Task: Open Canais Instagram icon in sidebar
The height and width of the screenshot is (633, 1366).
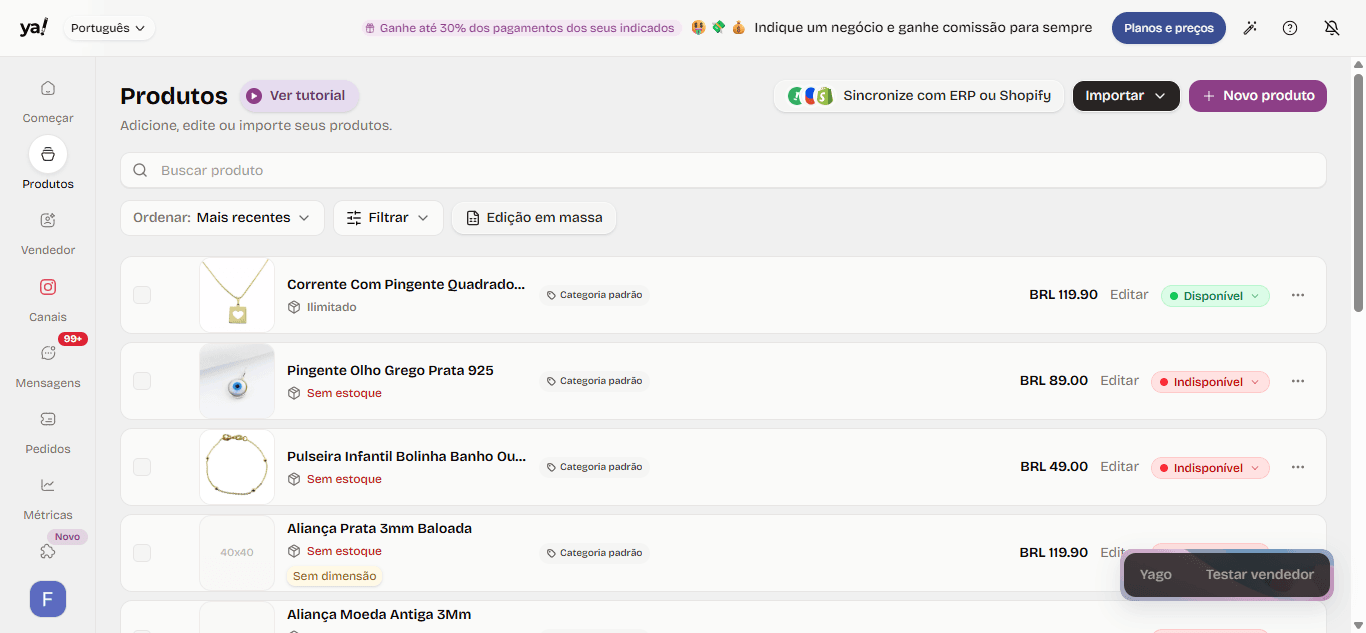Action: [x=48, y=287]
